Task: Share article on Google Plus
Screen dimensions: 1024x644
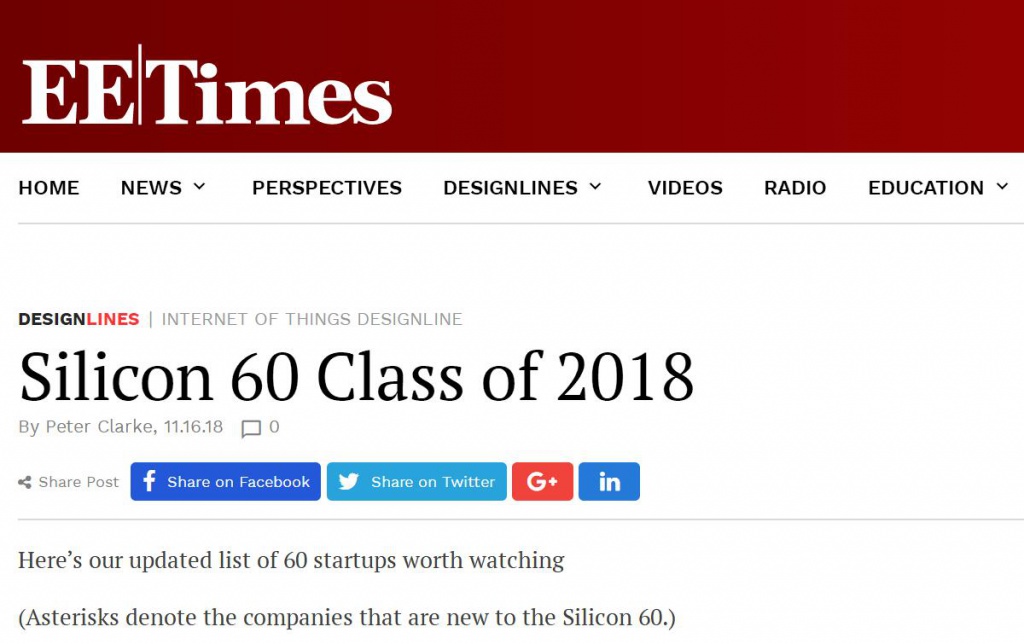Action: [x=542, y=482]
